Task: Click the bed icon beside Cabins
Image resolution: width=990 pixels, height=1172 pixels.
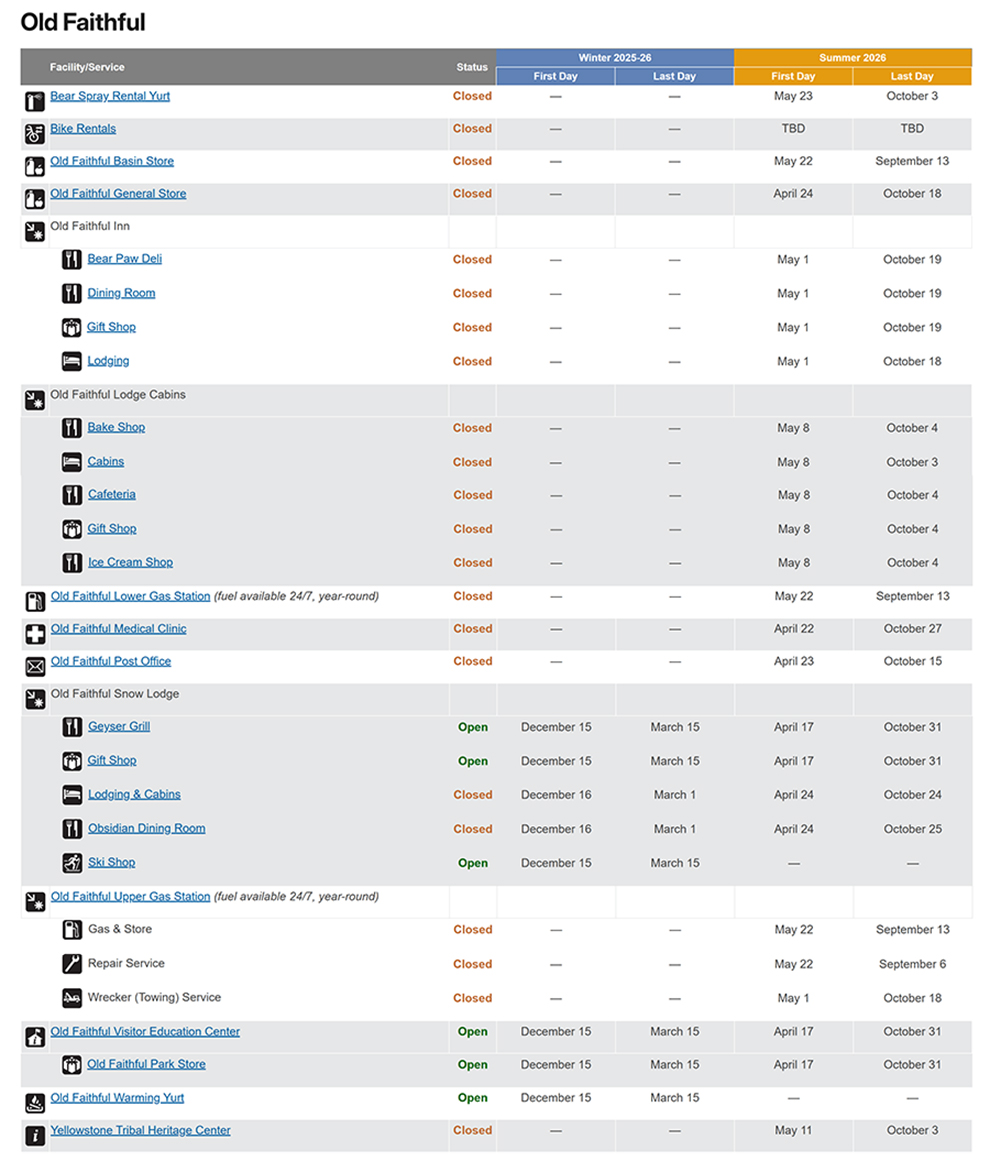Action: click(71, 462)
